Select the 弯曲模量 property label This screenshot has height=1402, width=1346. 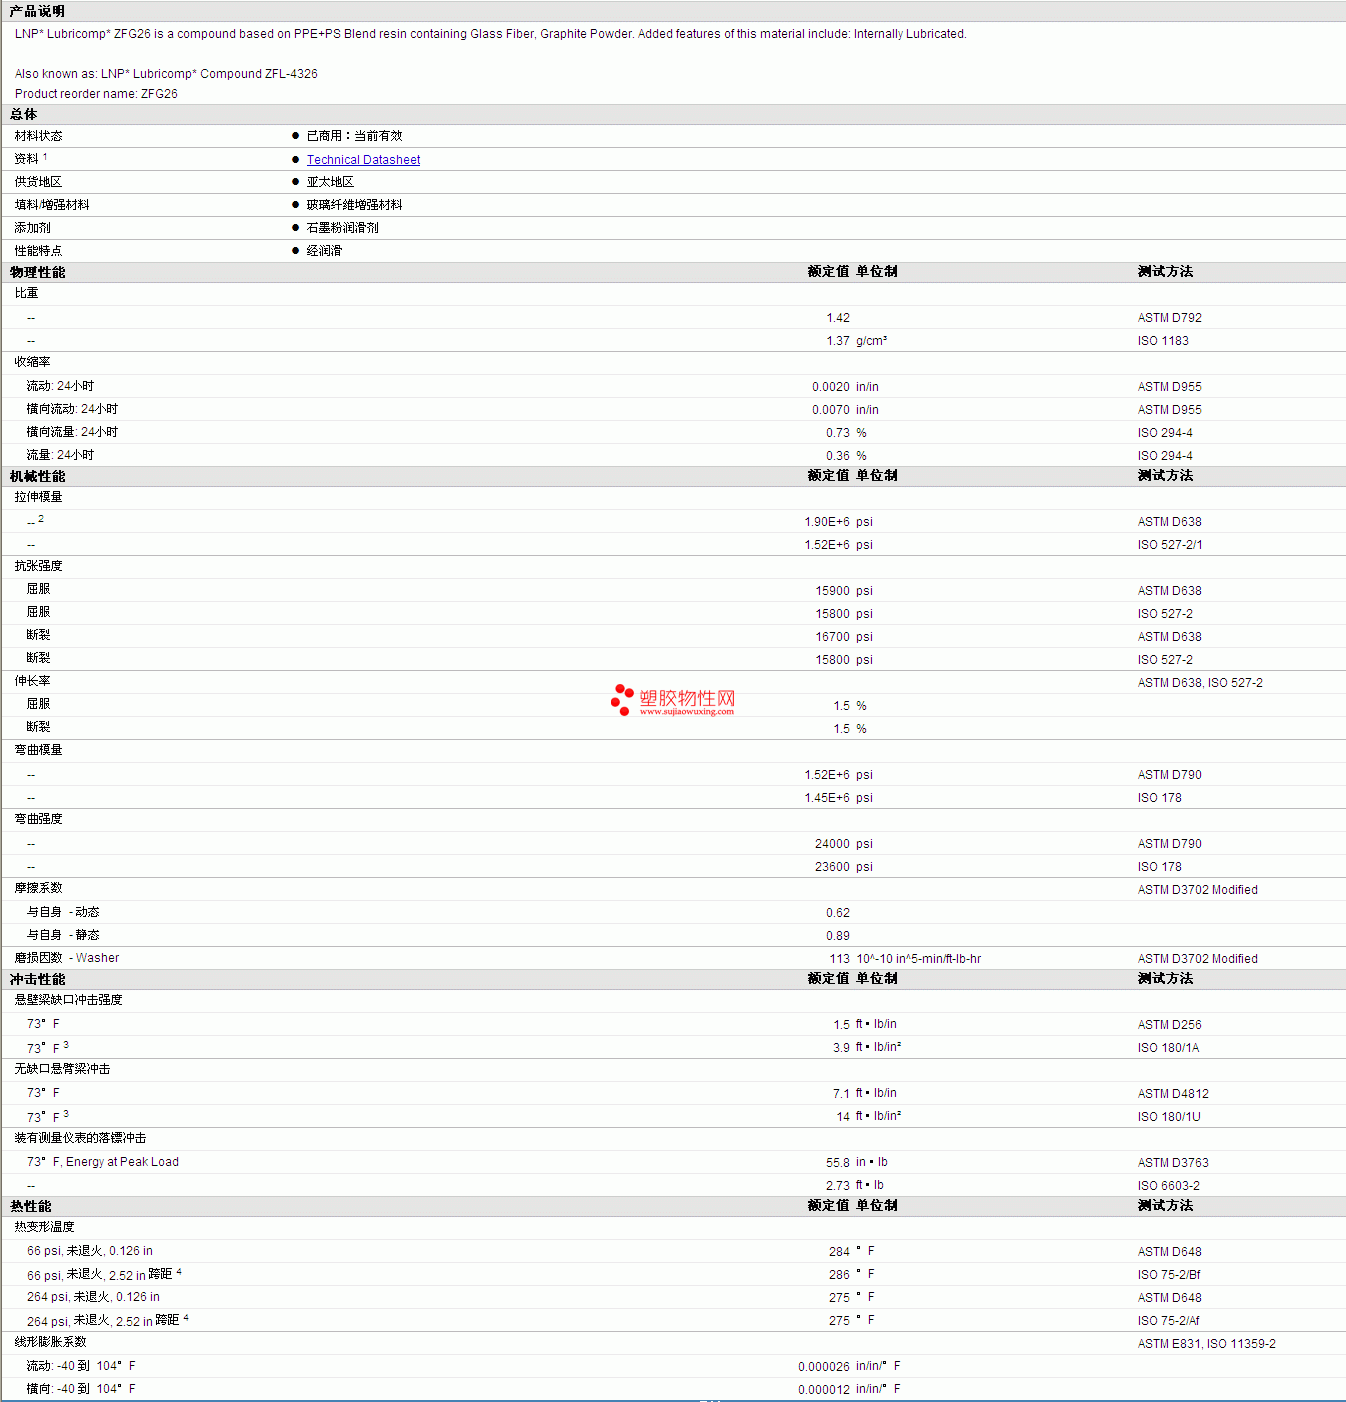click(38, 750)
